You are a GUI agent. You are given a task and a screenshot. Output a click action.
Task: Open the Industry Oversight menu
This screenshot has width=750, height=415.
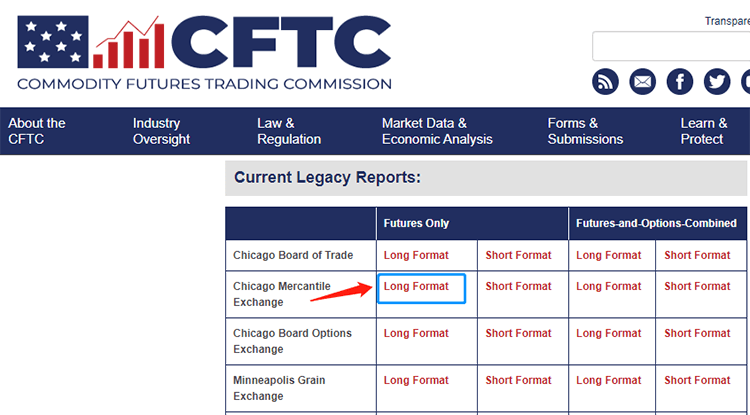point(161,131)
